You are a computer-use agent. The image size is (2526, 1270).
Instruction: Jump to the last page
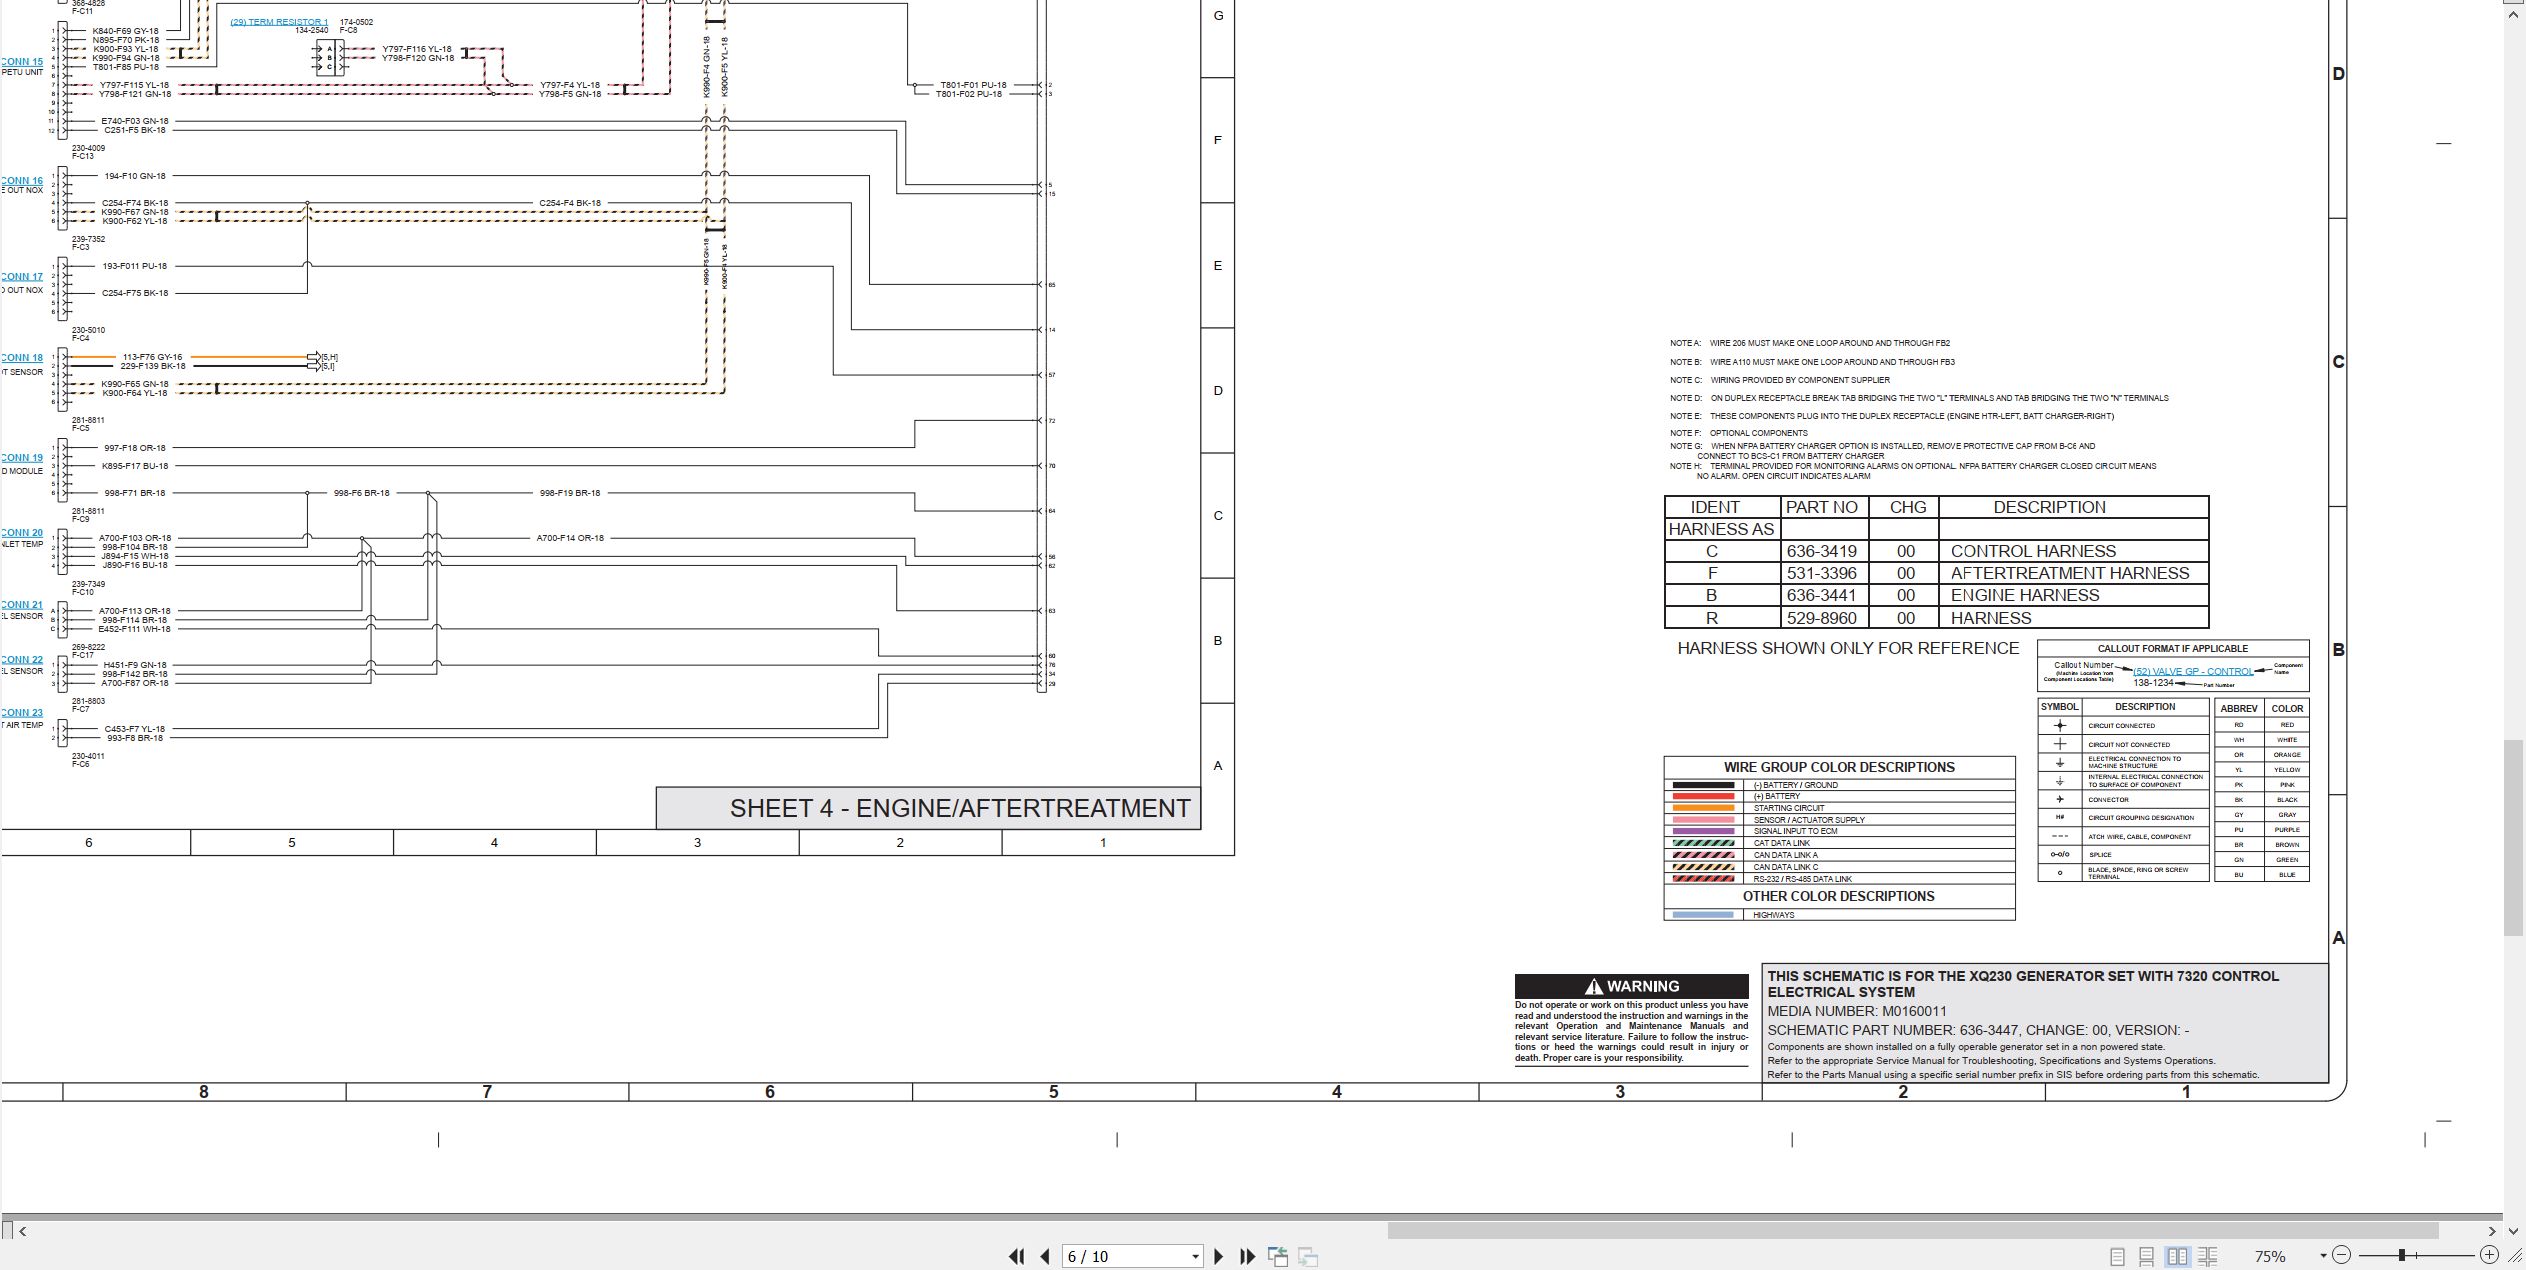[1247, 1256]
